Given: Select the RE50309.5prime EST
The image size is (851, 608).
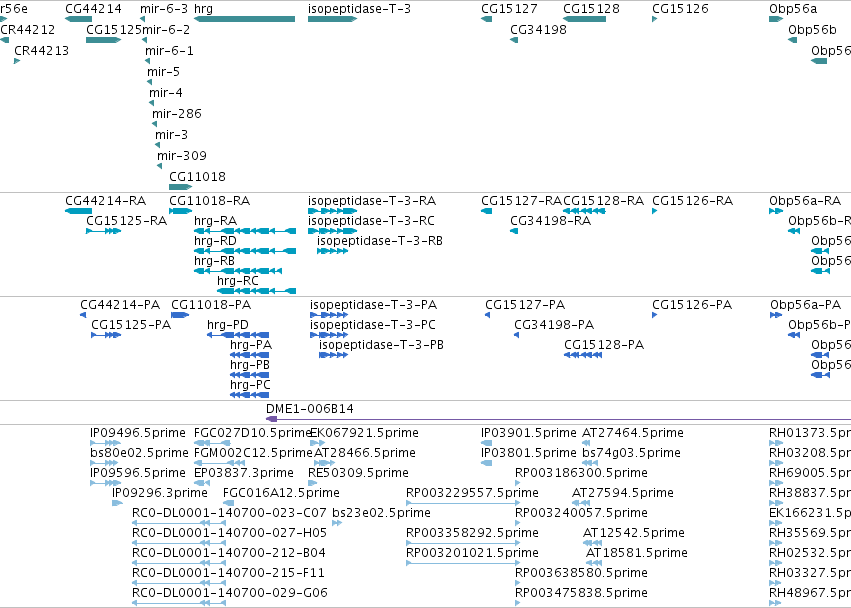Looking at the screenshot, I should coord(311,483).
